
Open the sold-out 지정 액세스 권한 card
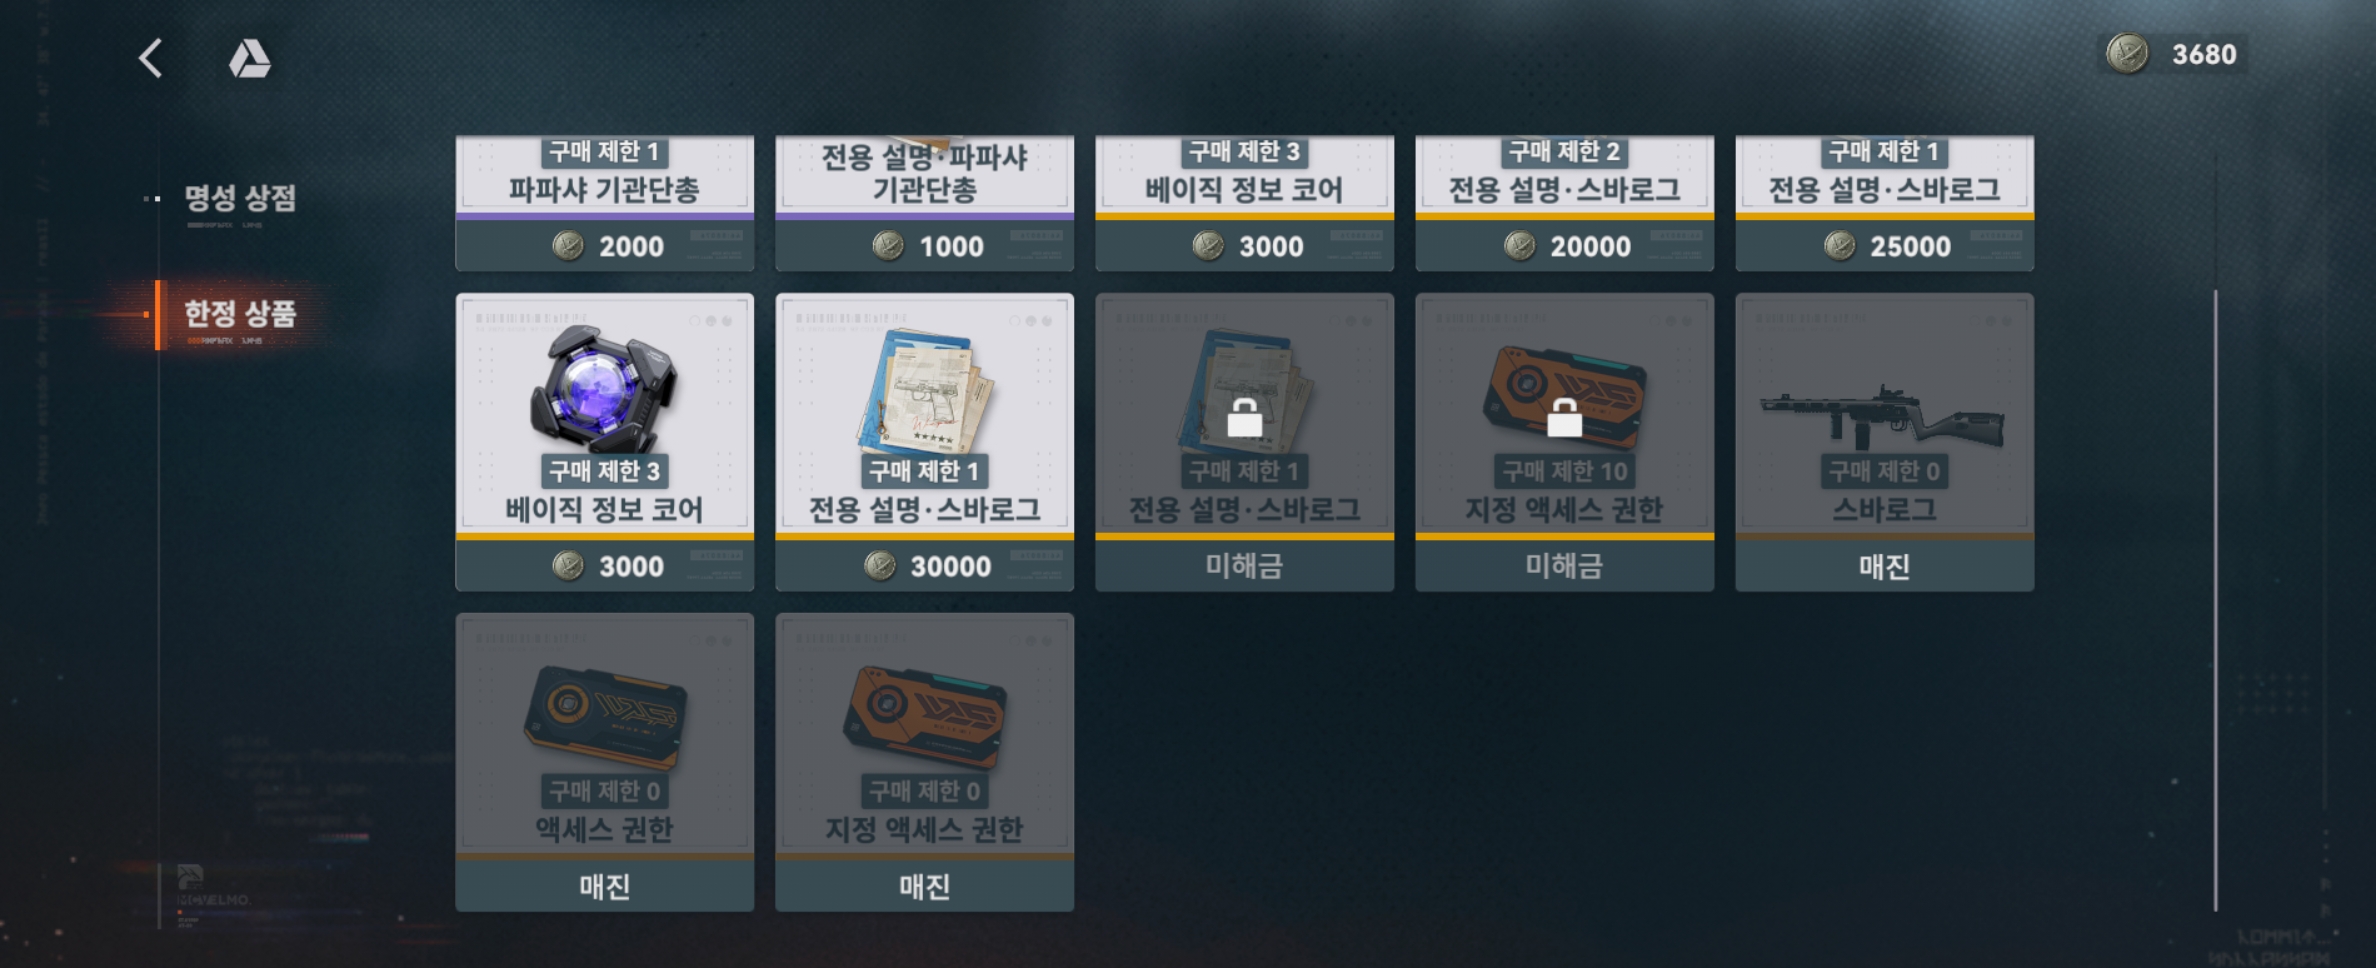pyautogui.click(x=924, y=762)
